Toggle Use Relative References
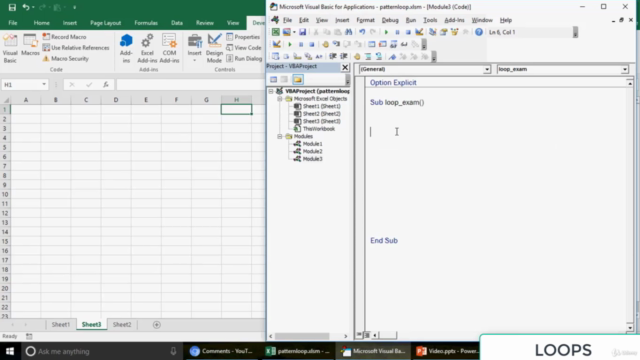Image resolution: width=640 pixels, height=360 pixels. coord(76,48)
